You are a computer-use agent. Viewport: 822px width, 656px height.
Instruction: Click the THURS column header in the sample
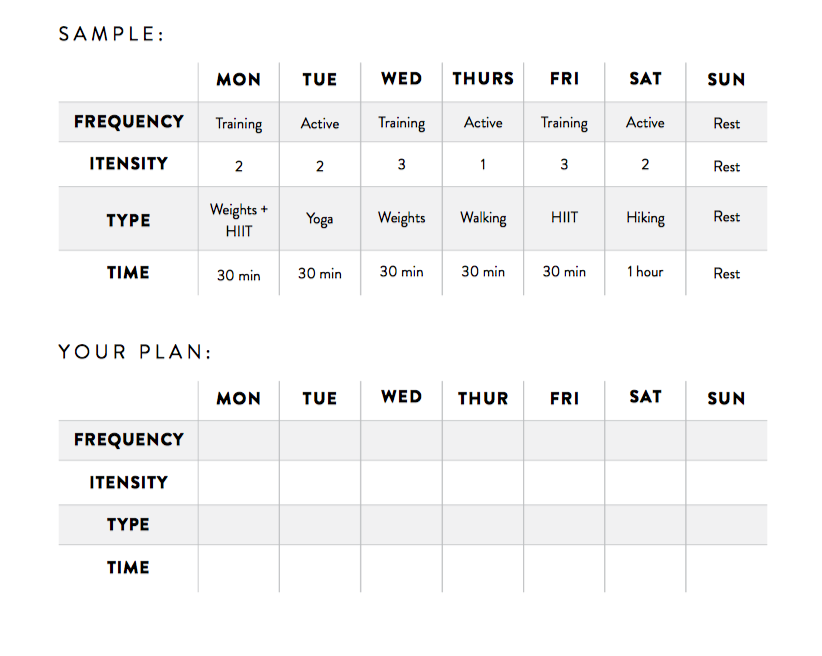pos(483,79)
